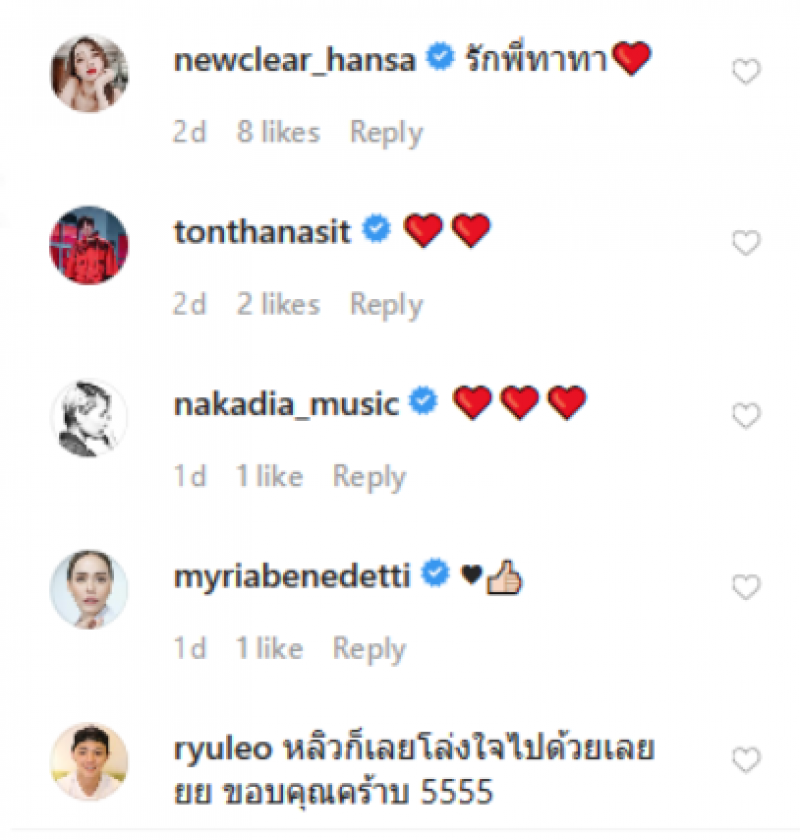Like myriabenedetti's comment
The image size is (800, 840).
pyautogui.click(x=746, y=588)
